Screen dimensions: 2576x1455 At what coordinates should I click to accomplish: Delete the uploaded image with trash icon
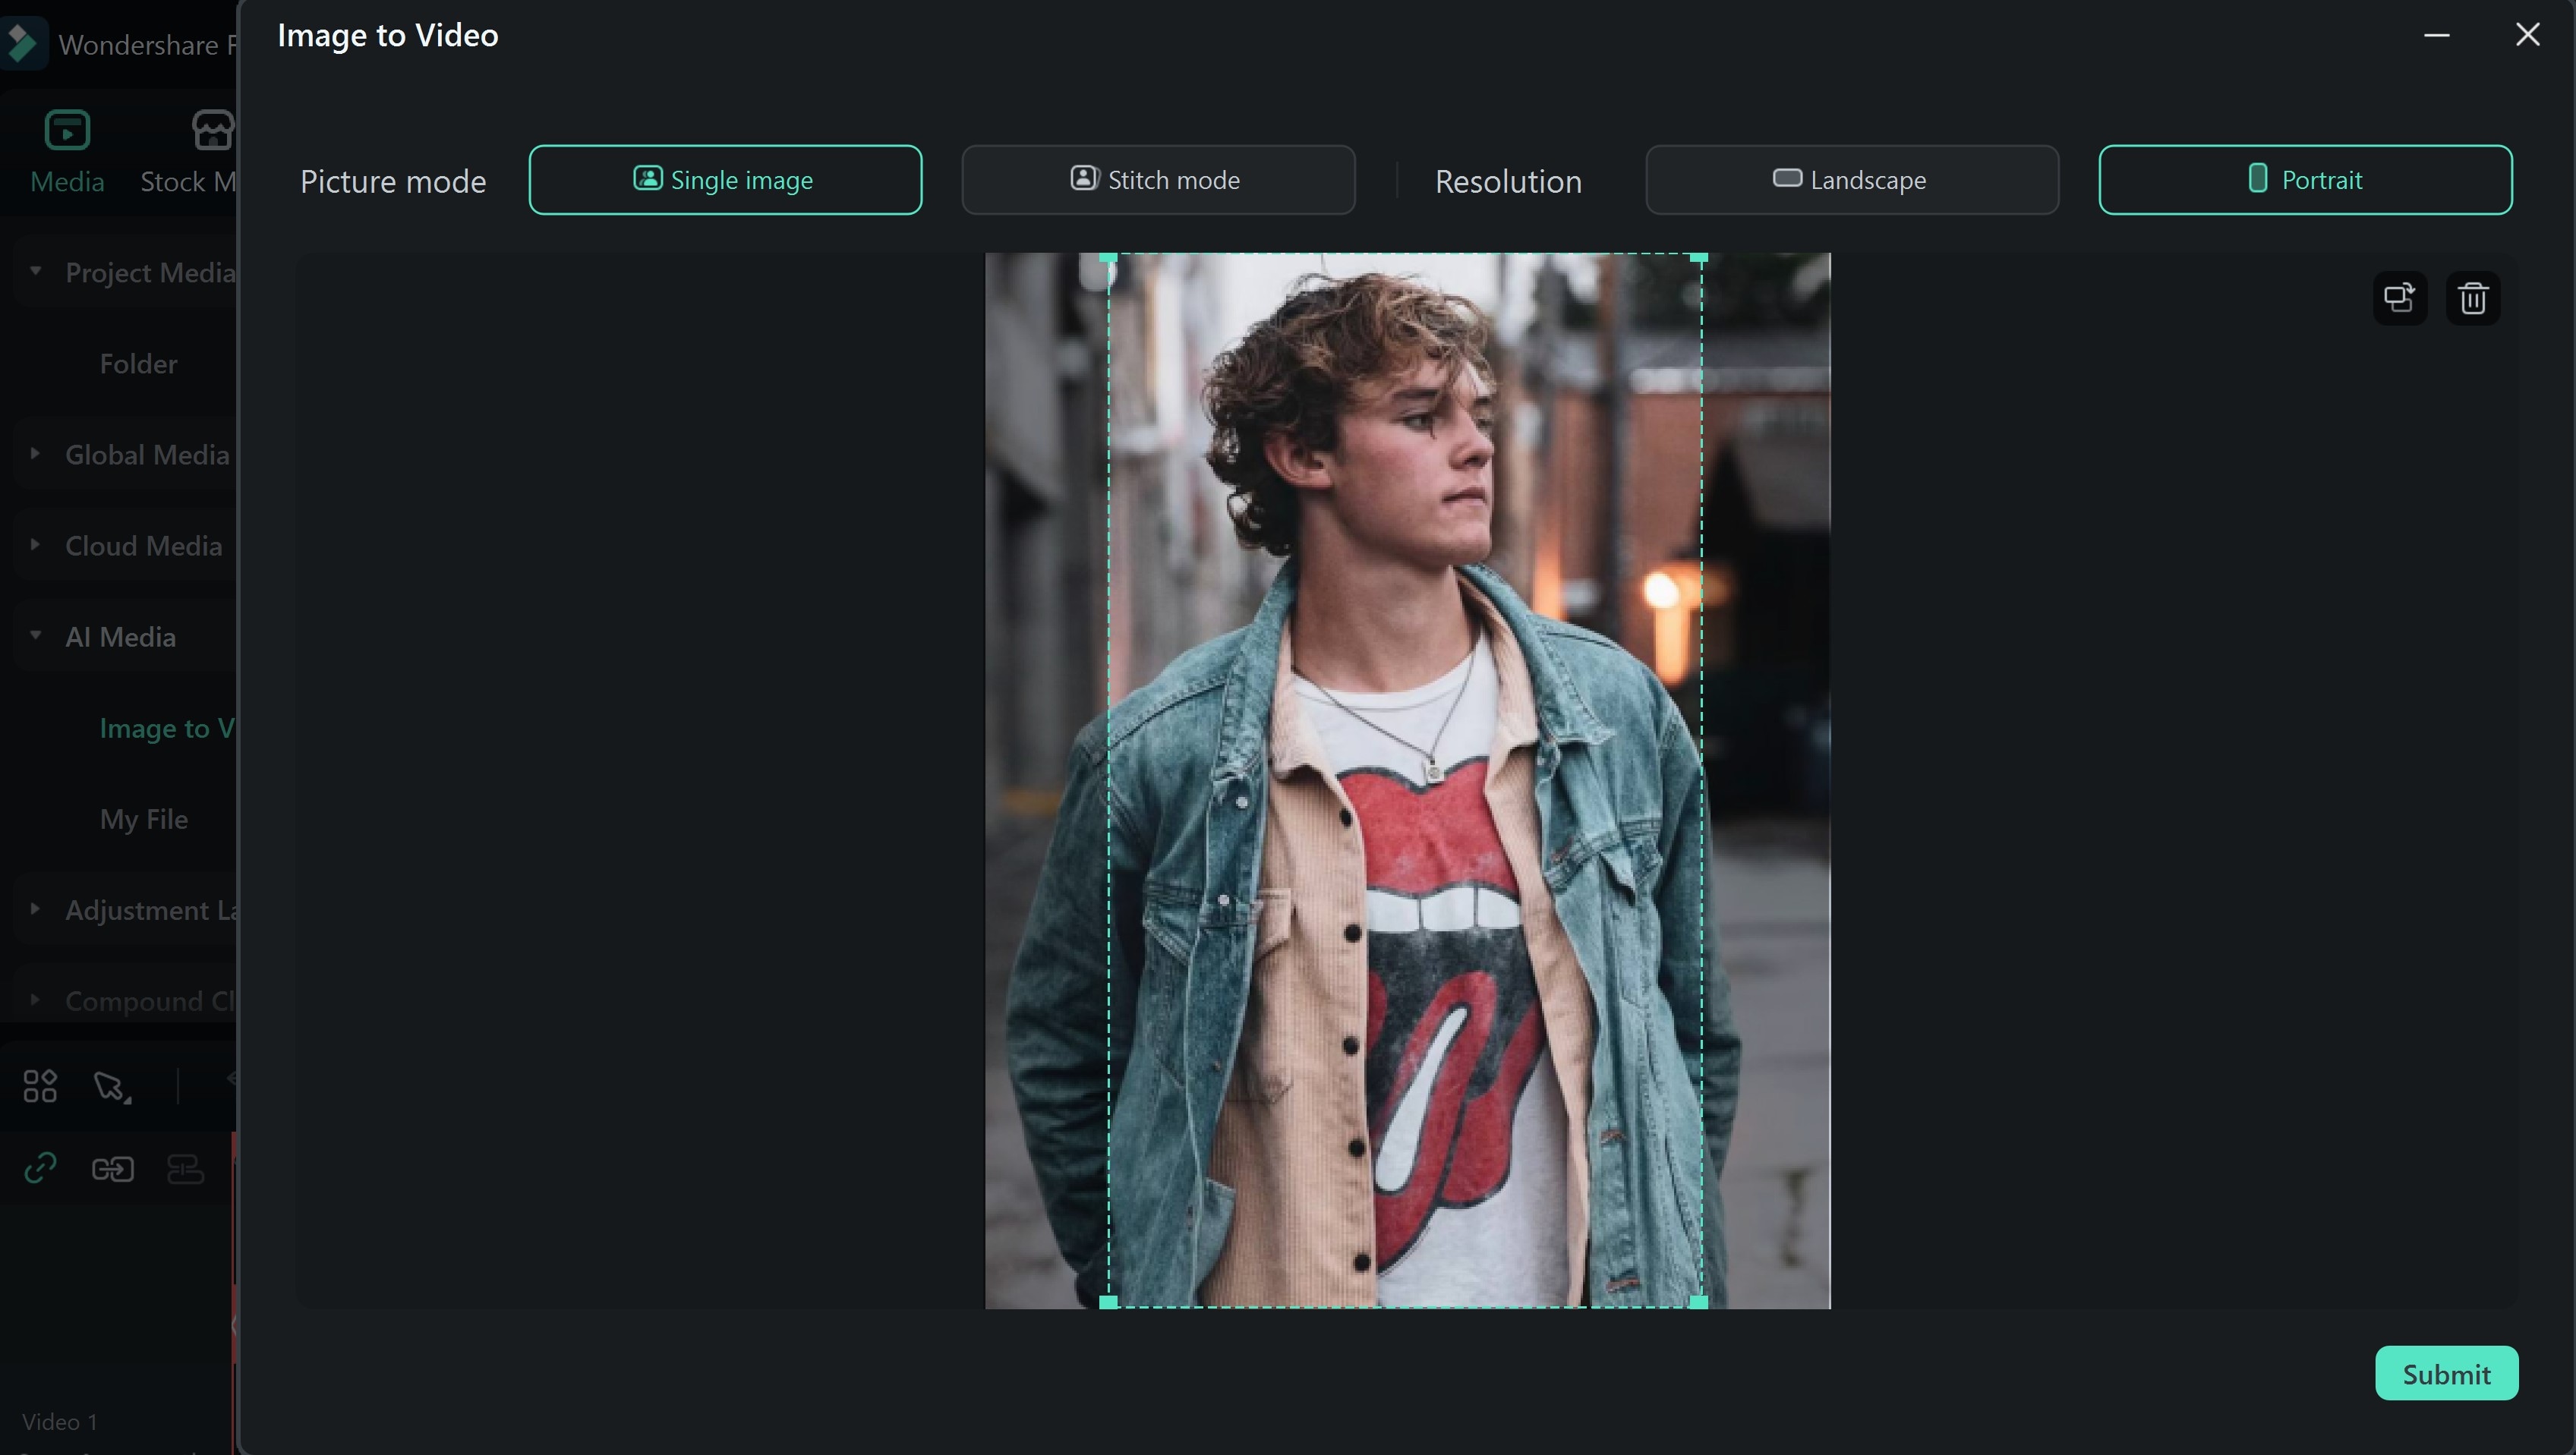tap(2473, 298)
